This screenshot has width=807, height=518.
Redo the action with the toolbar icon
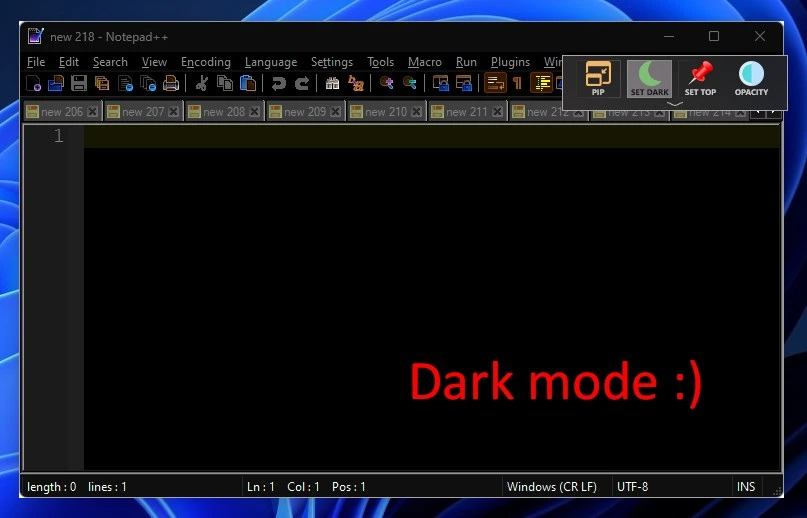click(x=302, y=83)
